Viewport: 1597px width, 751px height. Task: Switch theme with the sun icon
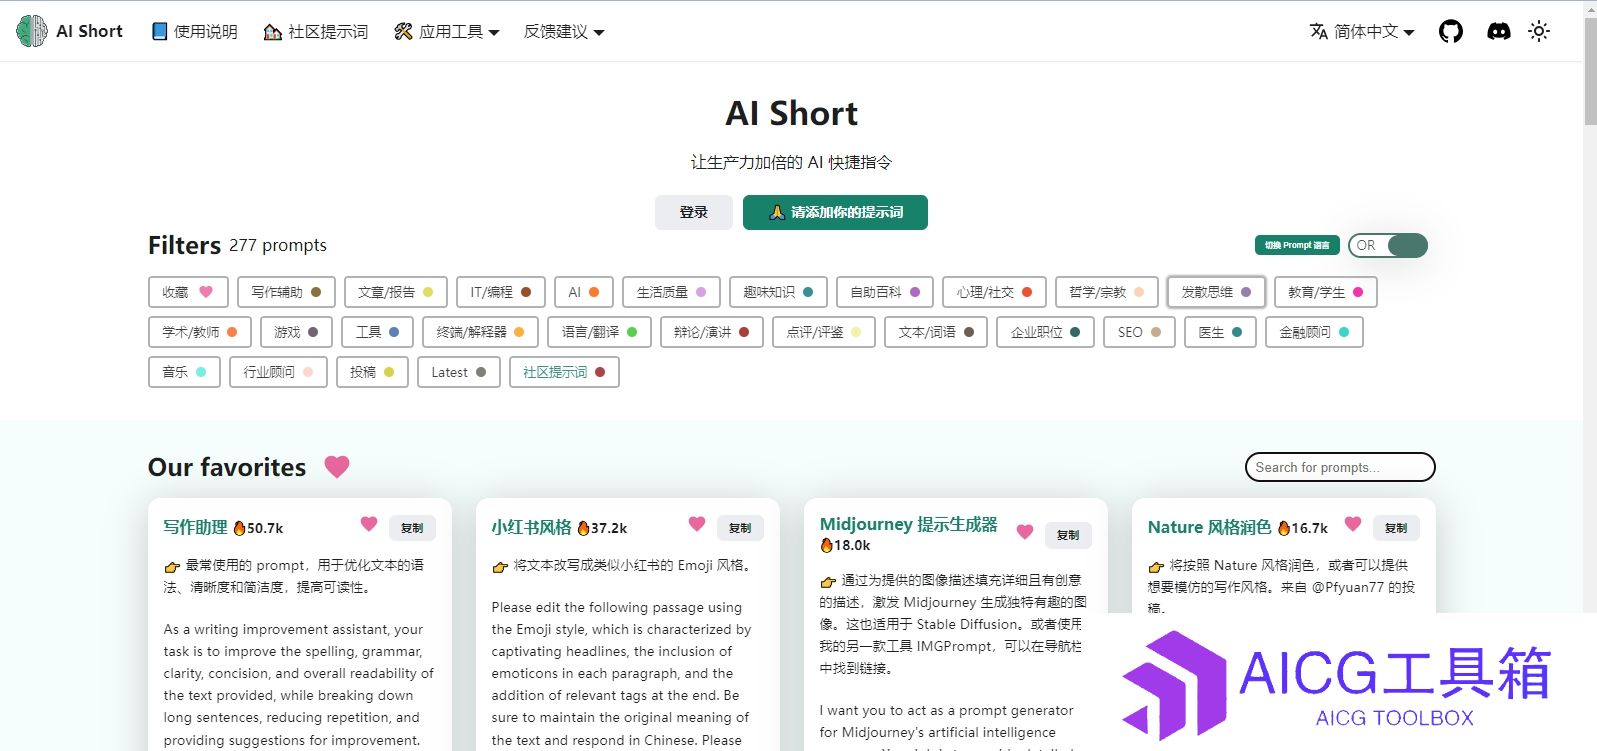(x=1539, y=31)
